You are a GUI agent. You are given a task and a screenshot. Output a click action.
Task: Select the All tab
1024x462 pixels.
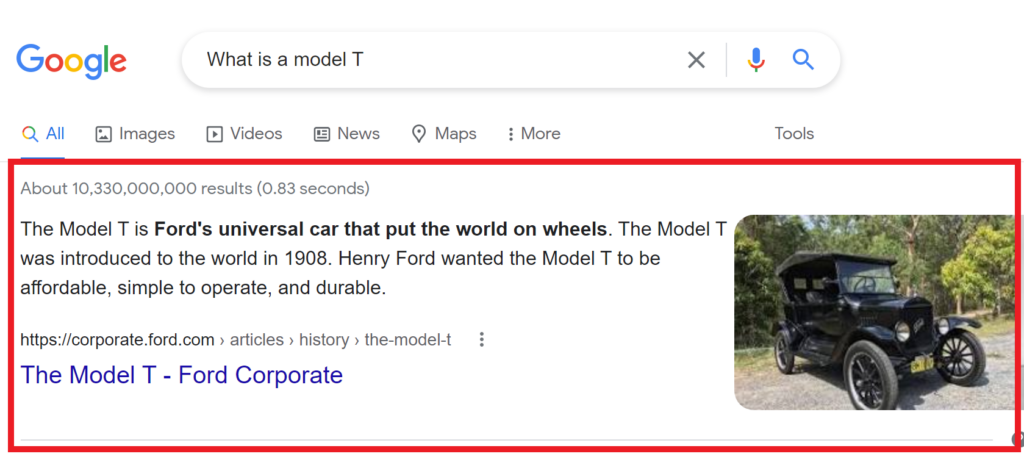click(43, 134)
